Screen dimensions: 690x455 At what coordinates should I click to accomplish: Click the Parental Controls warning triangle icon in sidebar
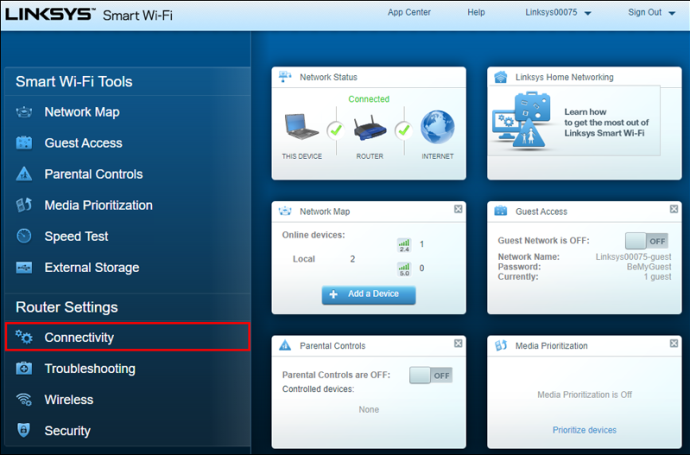(x=24, y=174)
